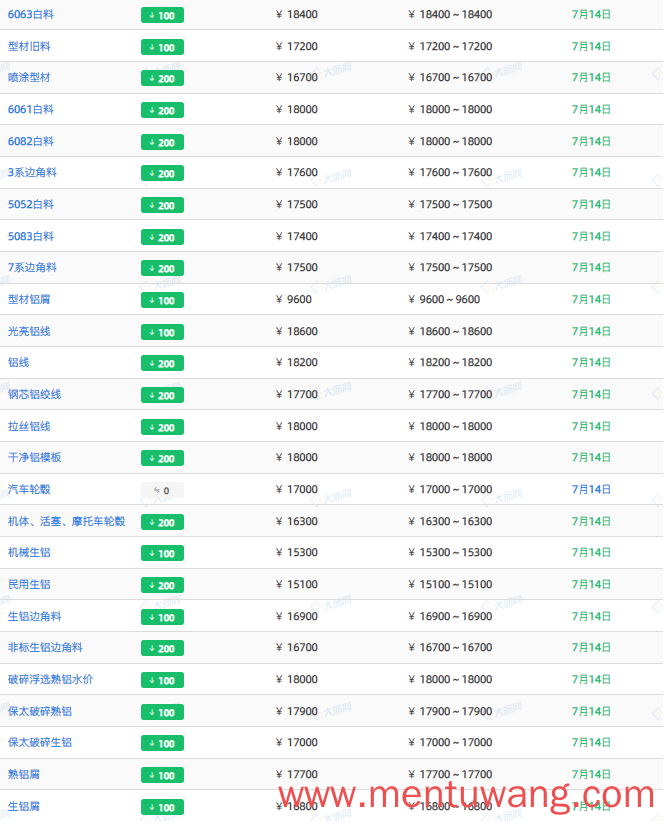Click the ↓100 badge for 6063白料
Image resolution: width=664 pixels, height=825 pixels.
tap(162, 16)
